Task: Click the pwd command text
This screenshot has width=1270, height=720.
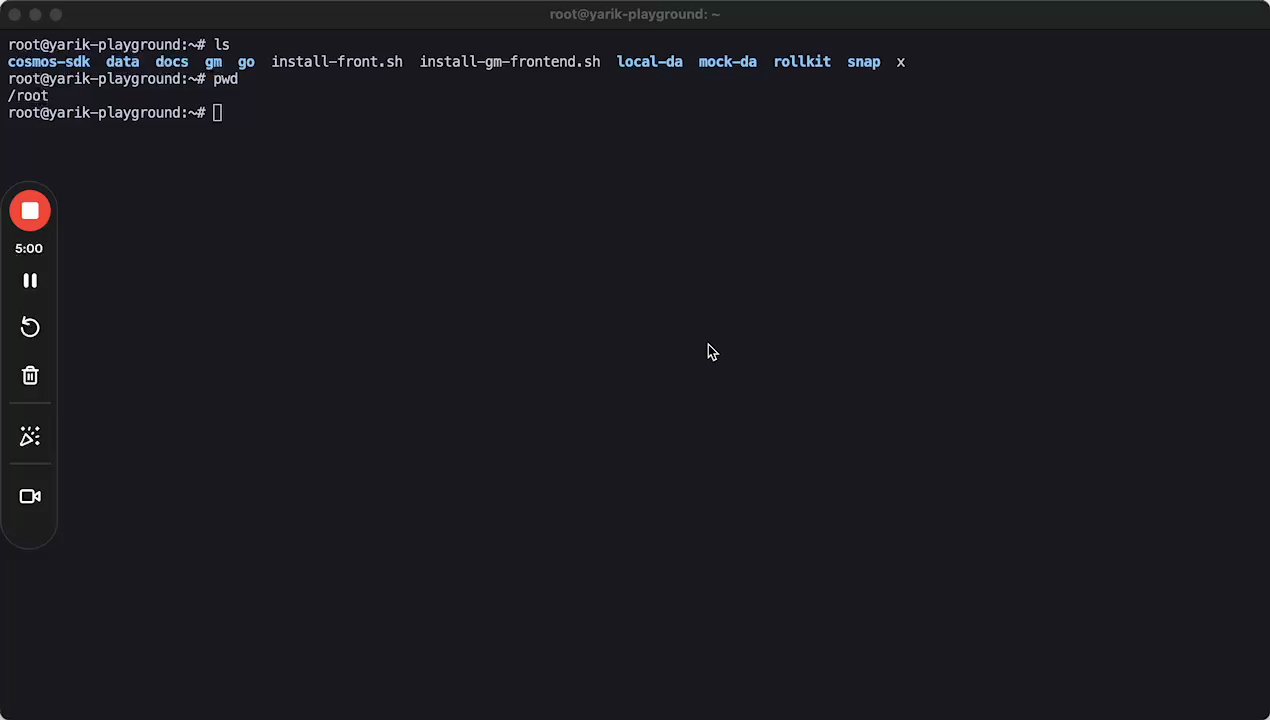Action: 226,79
